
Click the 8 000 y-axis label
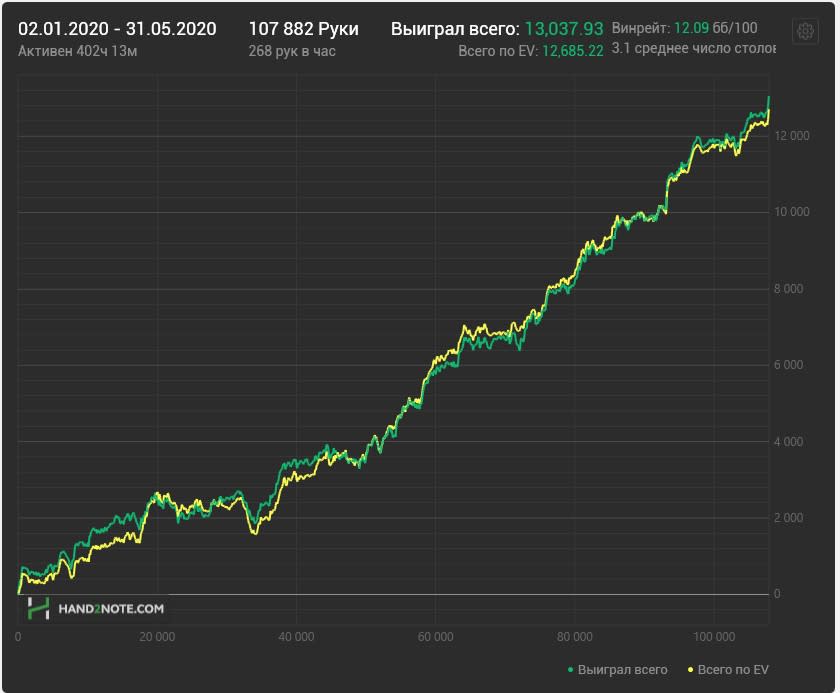pyautogui.click(x=788, y=289)
